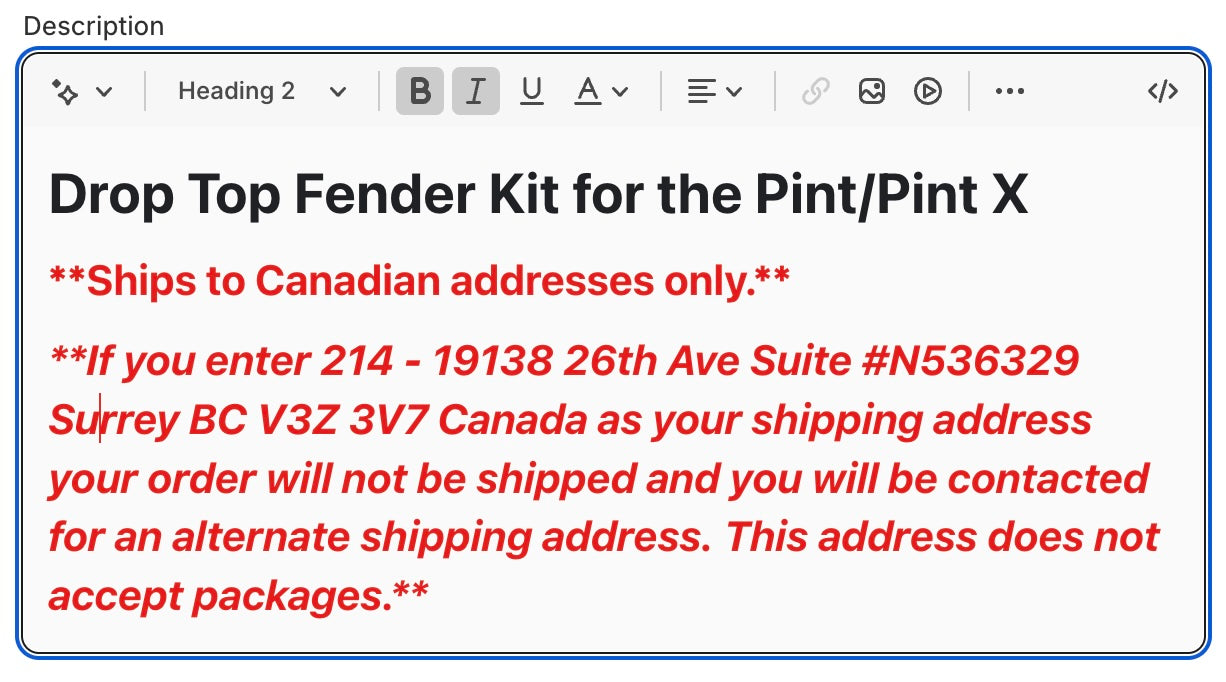This screenshot has width=1226, height=682.
Task: Open the three-dot more options menu
Action: [x=1010, y=92]
